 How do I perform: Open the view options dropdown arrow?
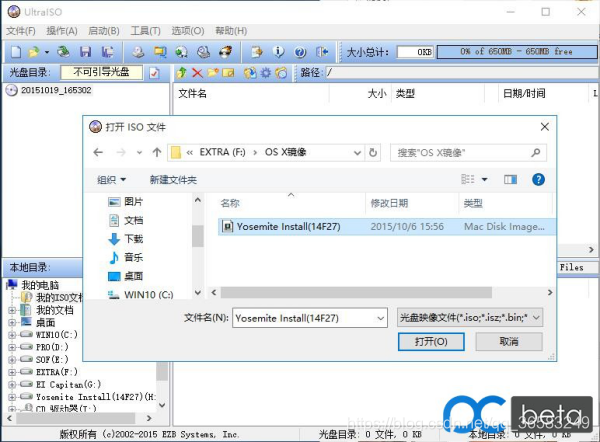pyautogui.click(x=484, y=179)
